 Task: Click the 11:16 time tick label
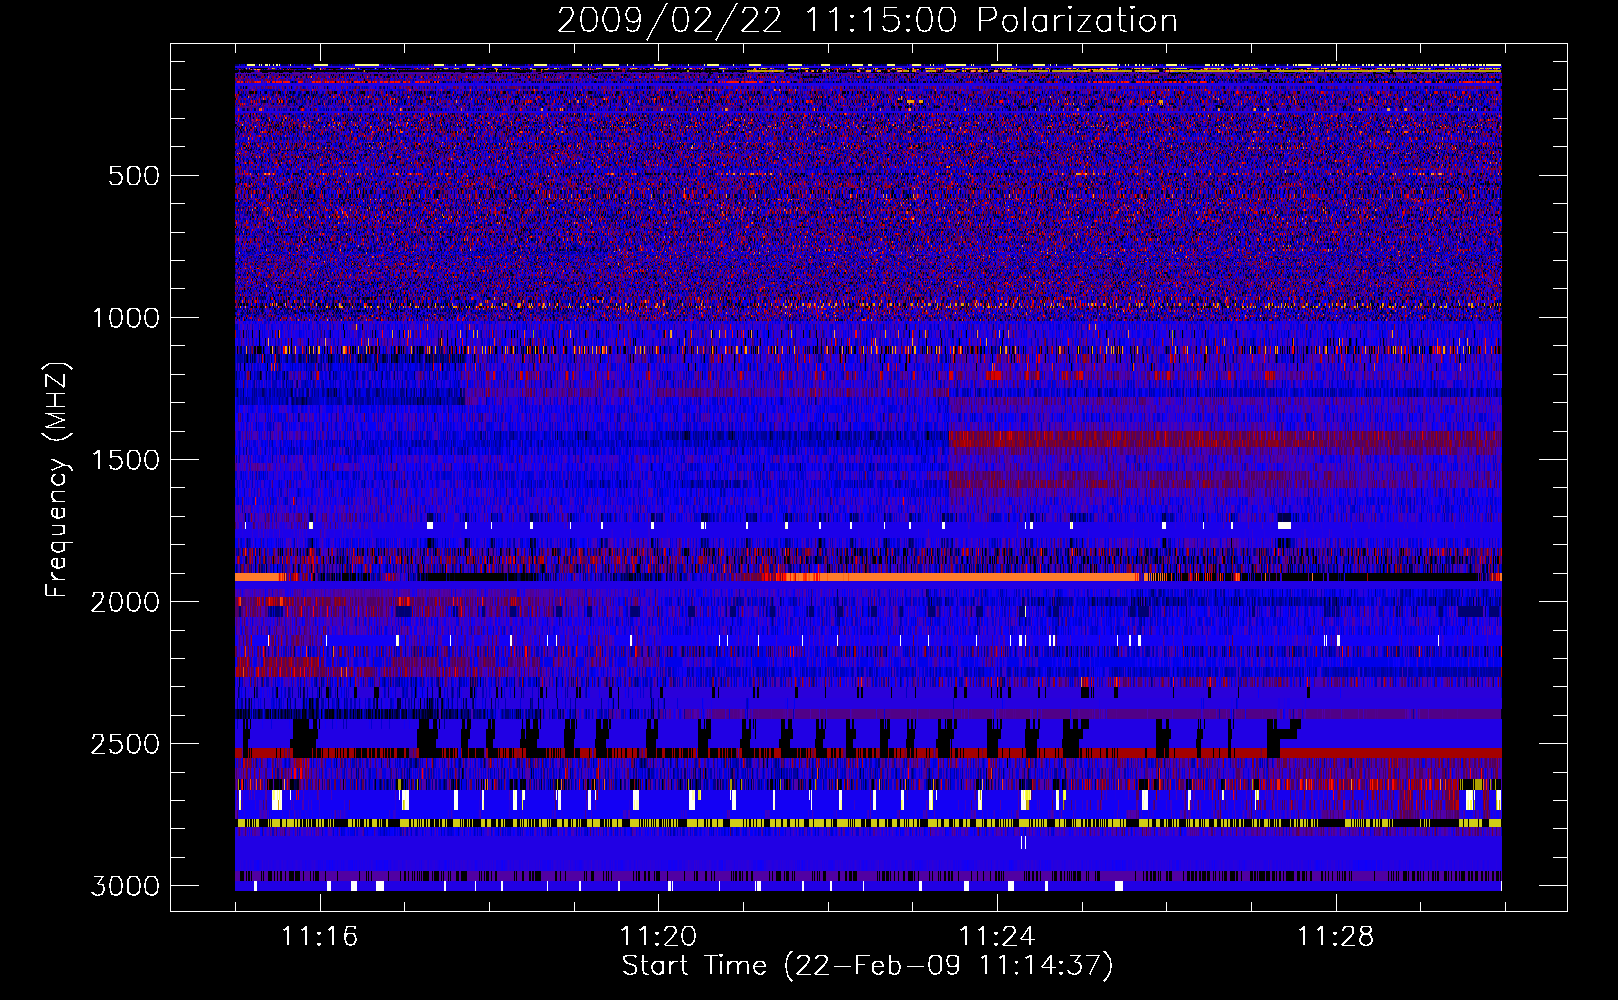[320, 936]
